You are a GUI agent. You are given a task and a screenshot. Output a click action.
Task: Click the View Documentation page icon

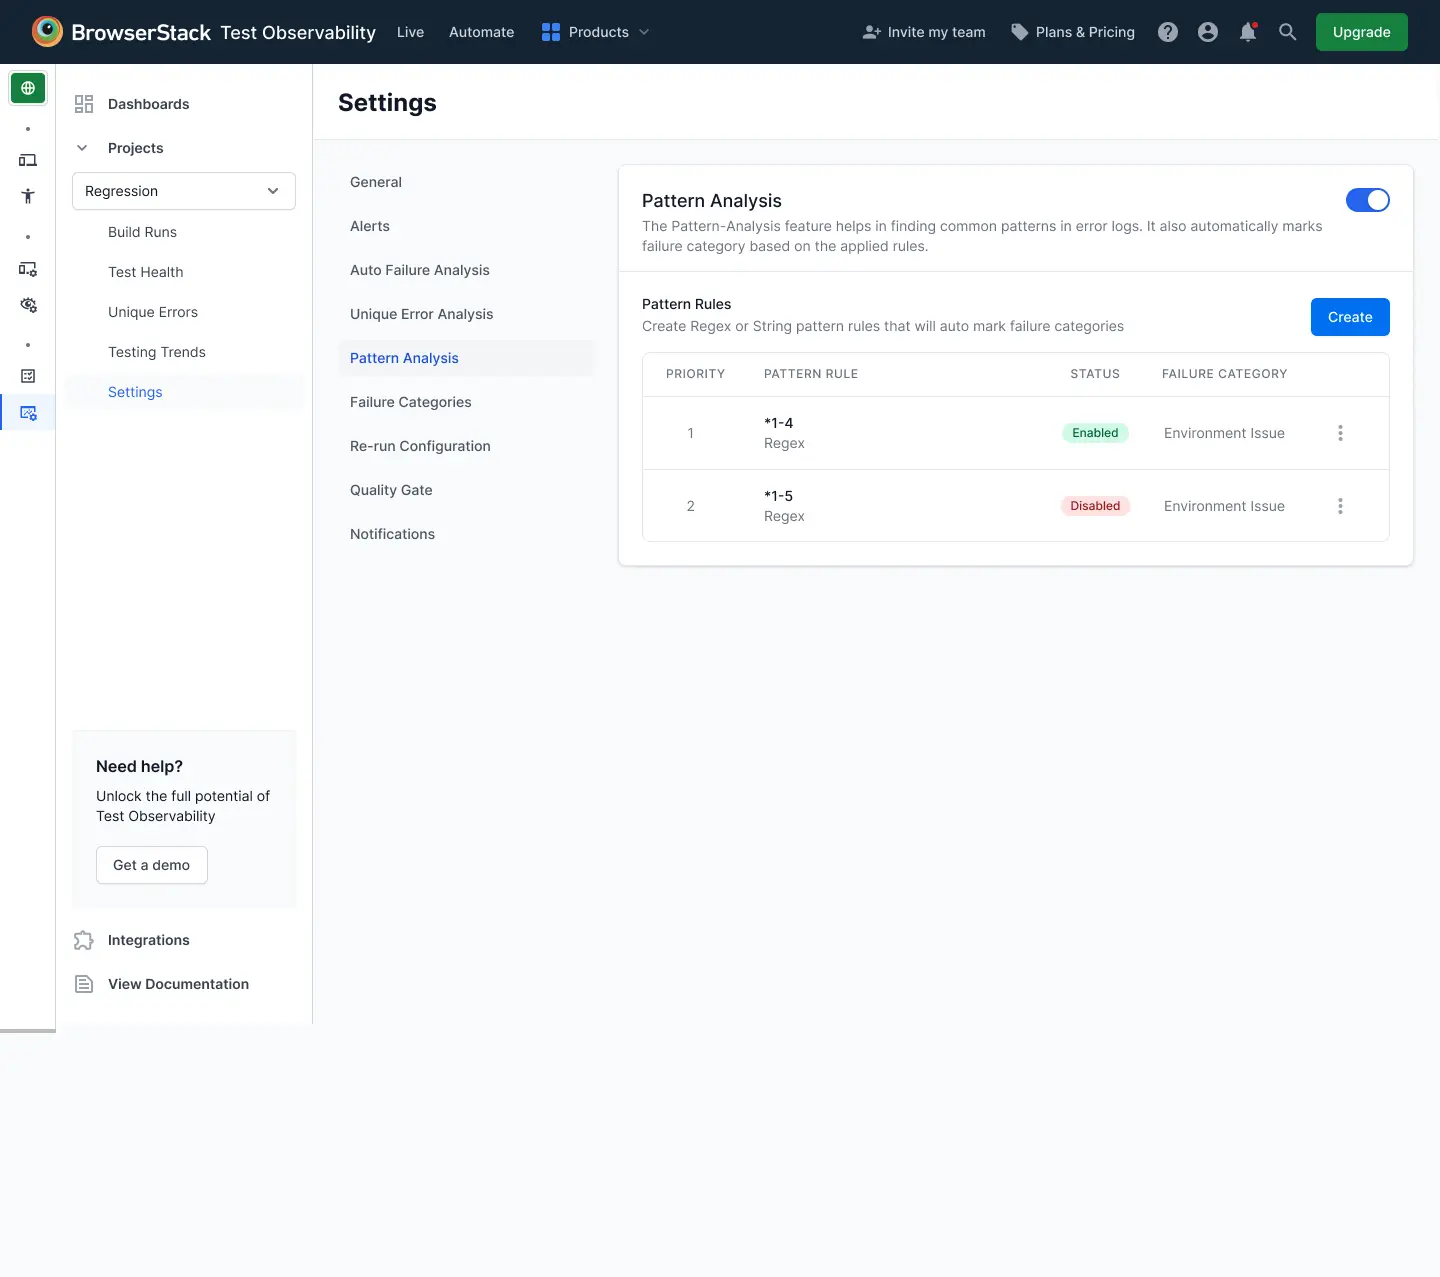84,984
